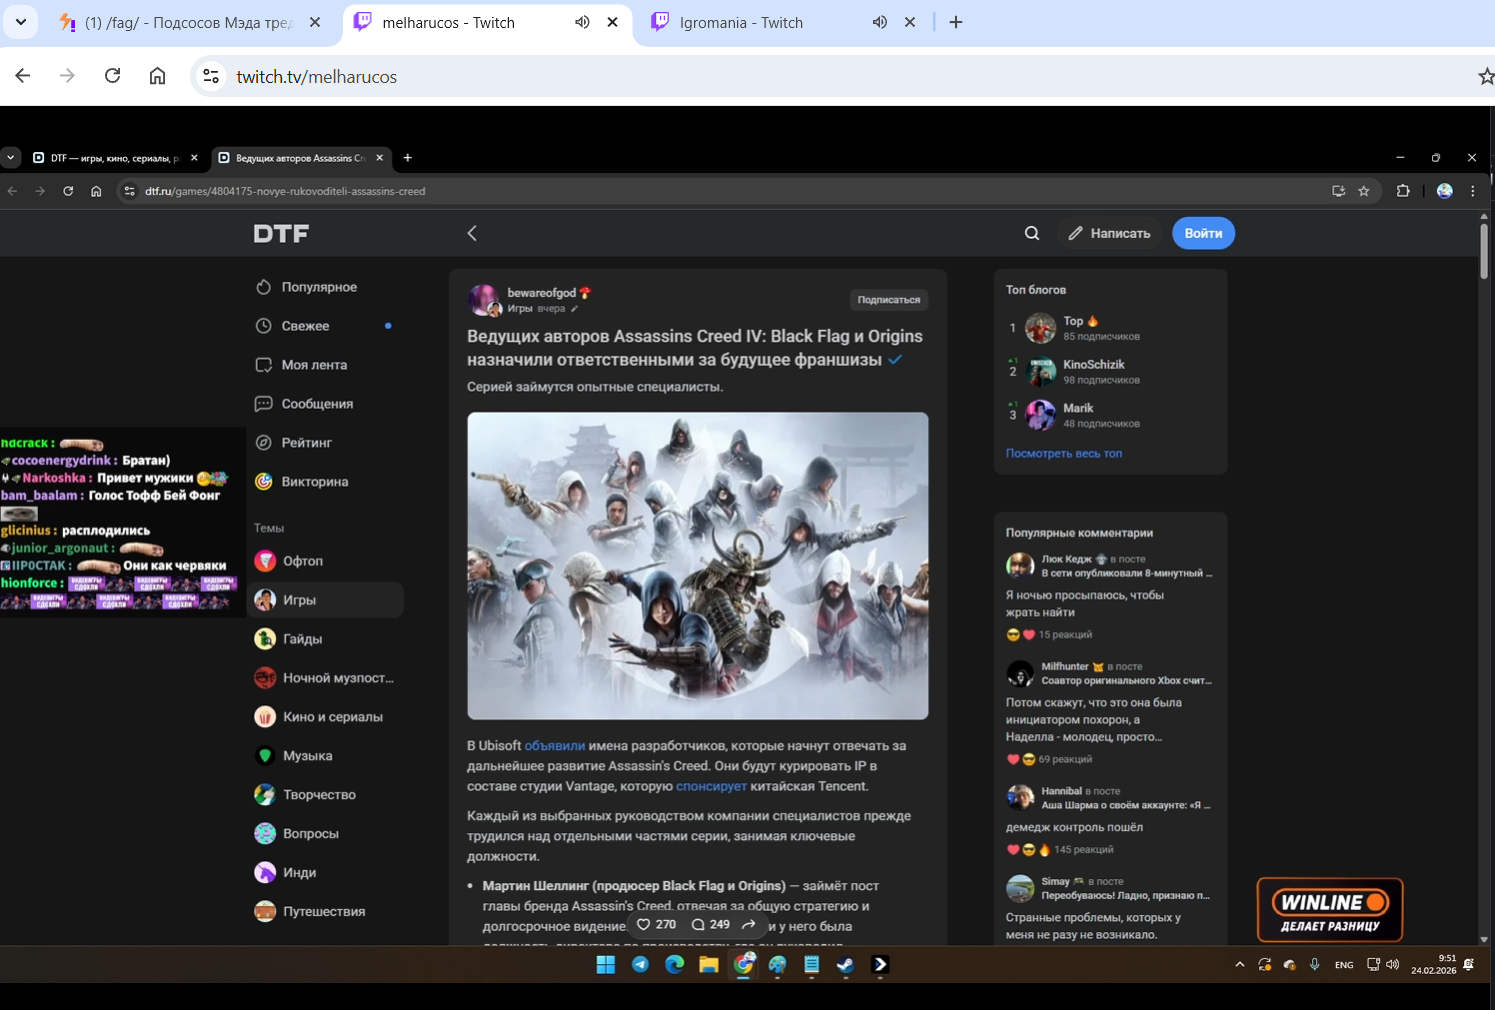Mute the melharucos tab audio icon

(582, 22)
